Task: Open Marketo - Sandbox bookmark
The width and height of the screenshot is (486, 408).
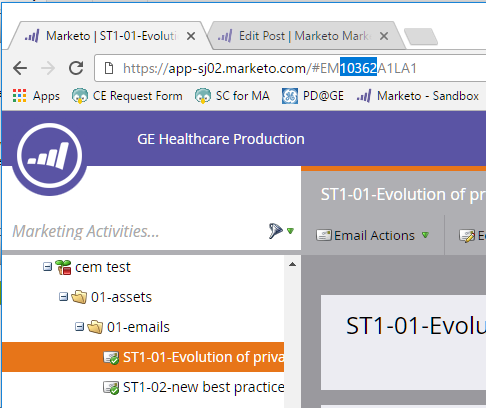Action: [x=418, y=96]
